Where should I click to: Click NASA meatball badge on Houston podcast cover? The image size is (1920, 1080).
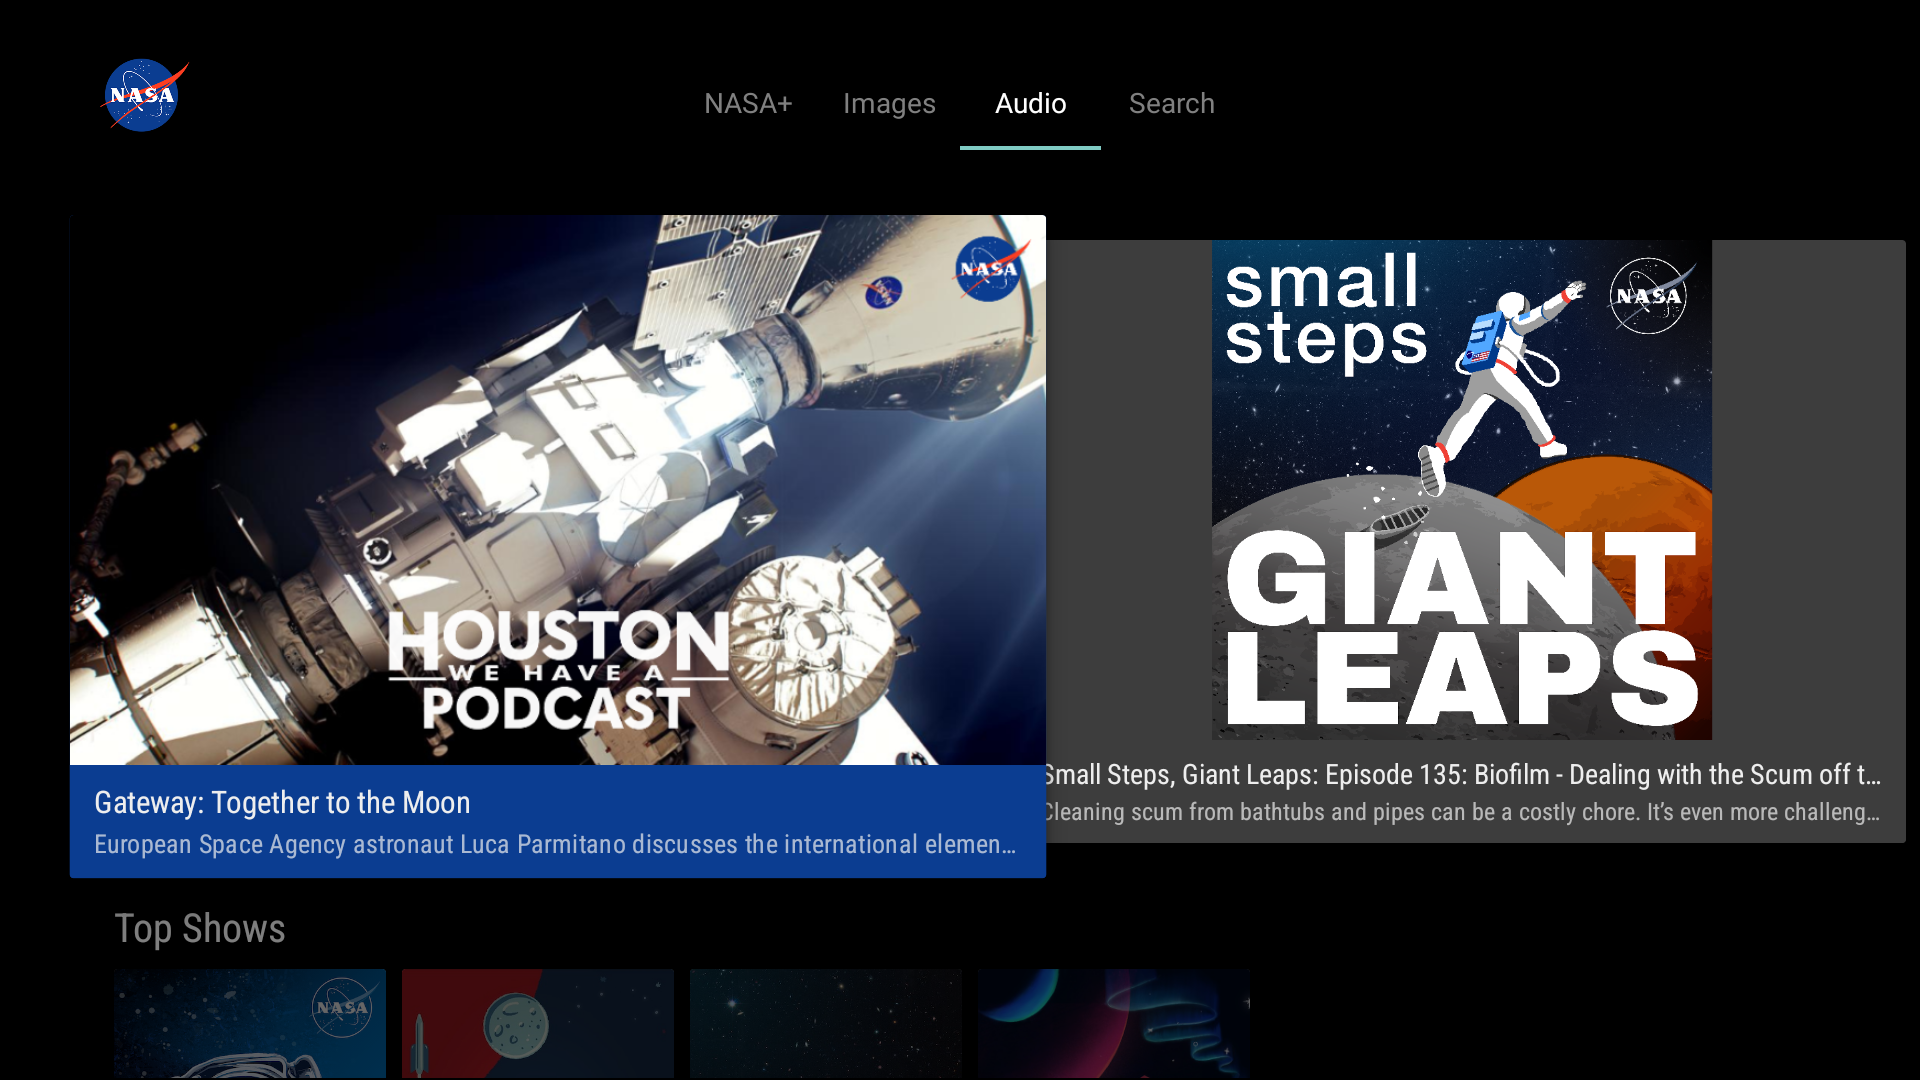point(989,269)
